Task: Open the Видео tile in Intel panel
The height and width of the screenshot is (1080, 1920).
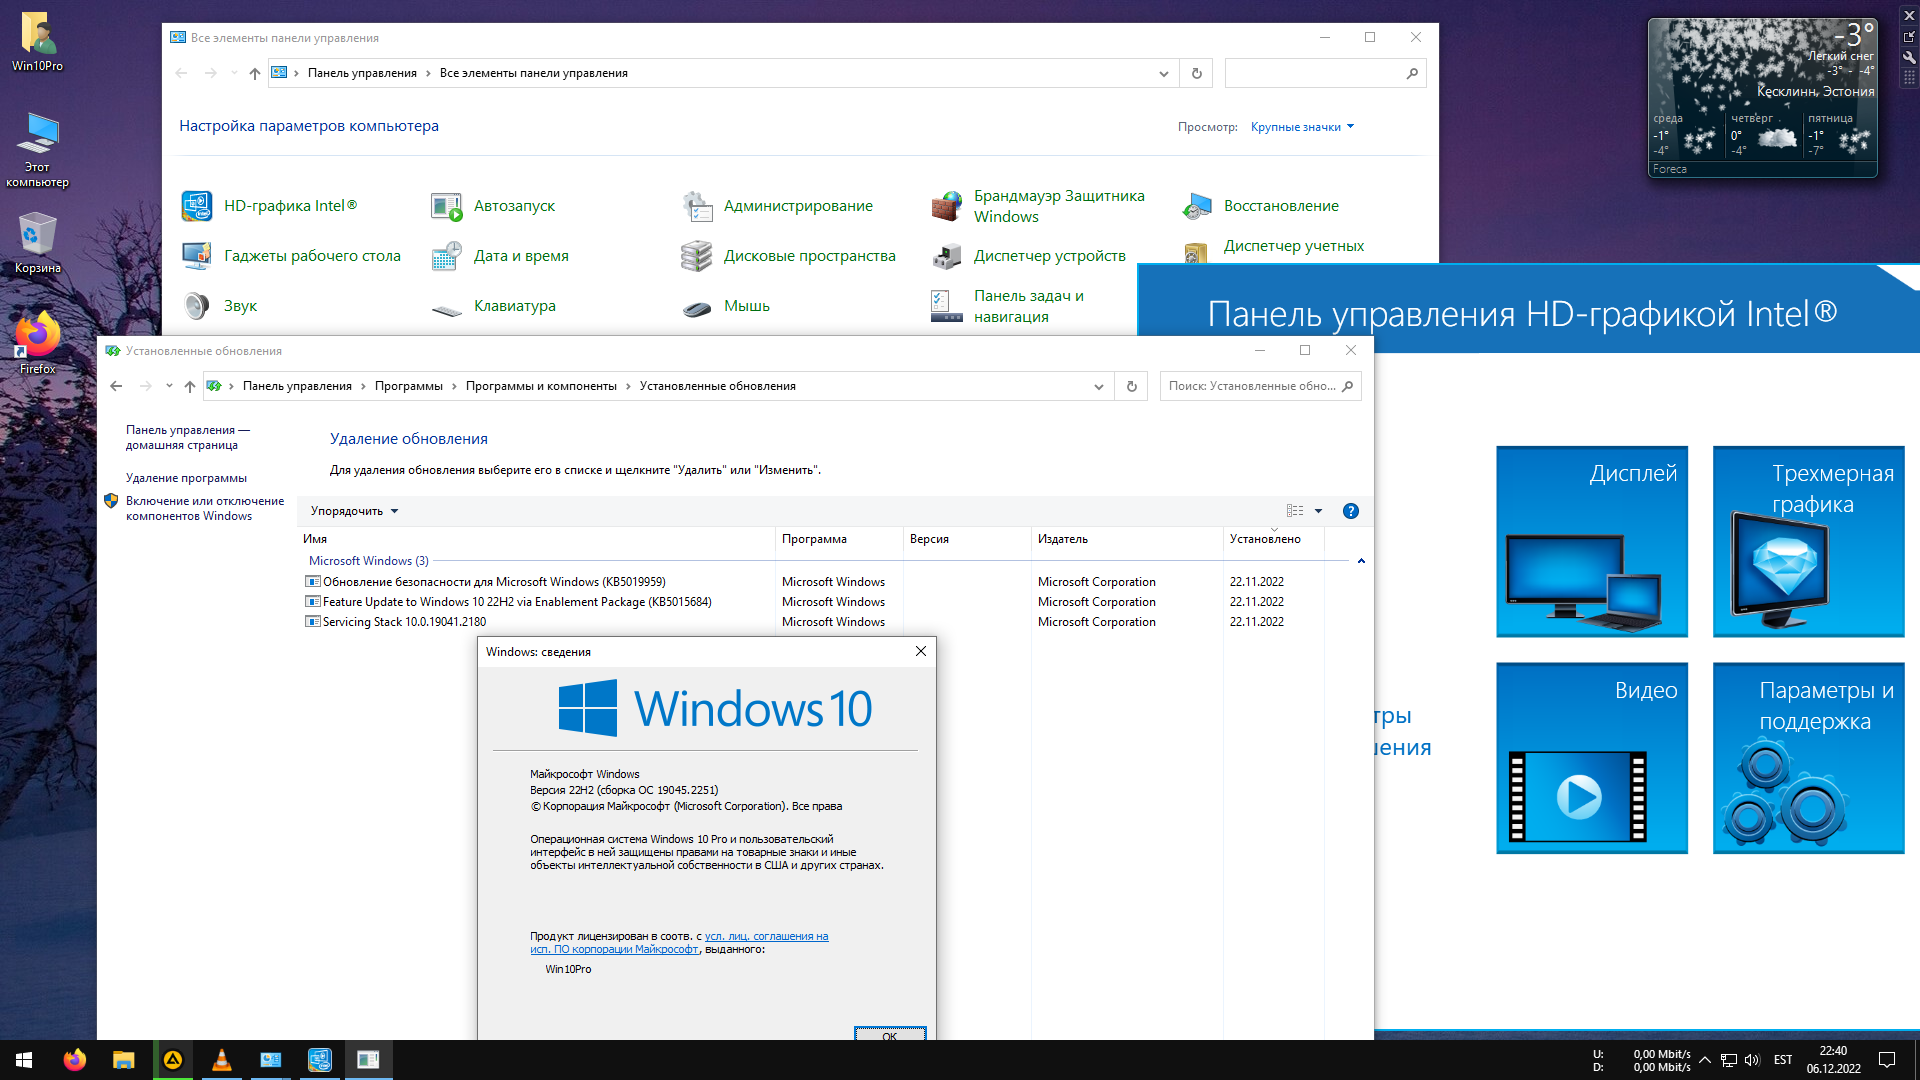Action: point(1592,758)
